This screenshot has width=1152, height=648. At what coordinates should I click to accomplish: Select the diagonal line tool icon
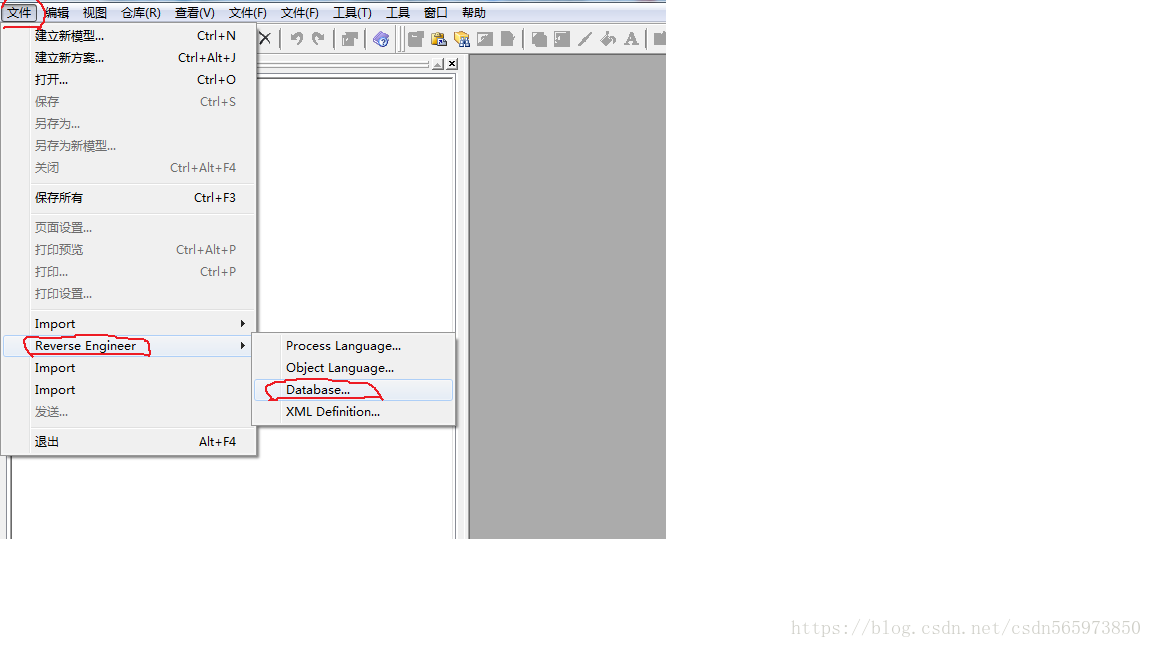click(x=585, y=39)
